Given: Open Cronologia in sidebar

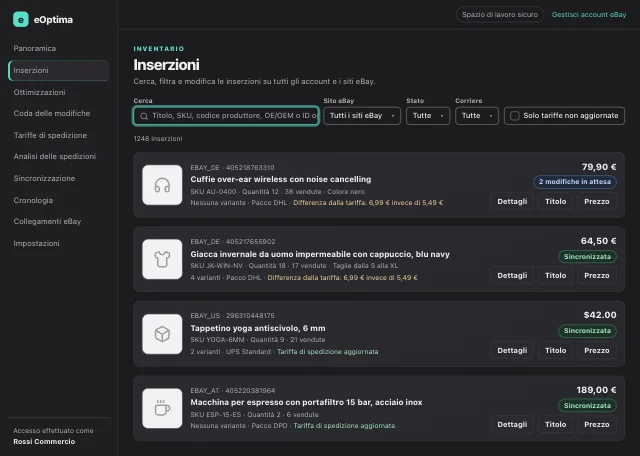Looking at the screenshot, I should (33, 200).
